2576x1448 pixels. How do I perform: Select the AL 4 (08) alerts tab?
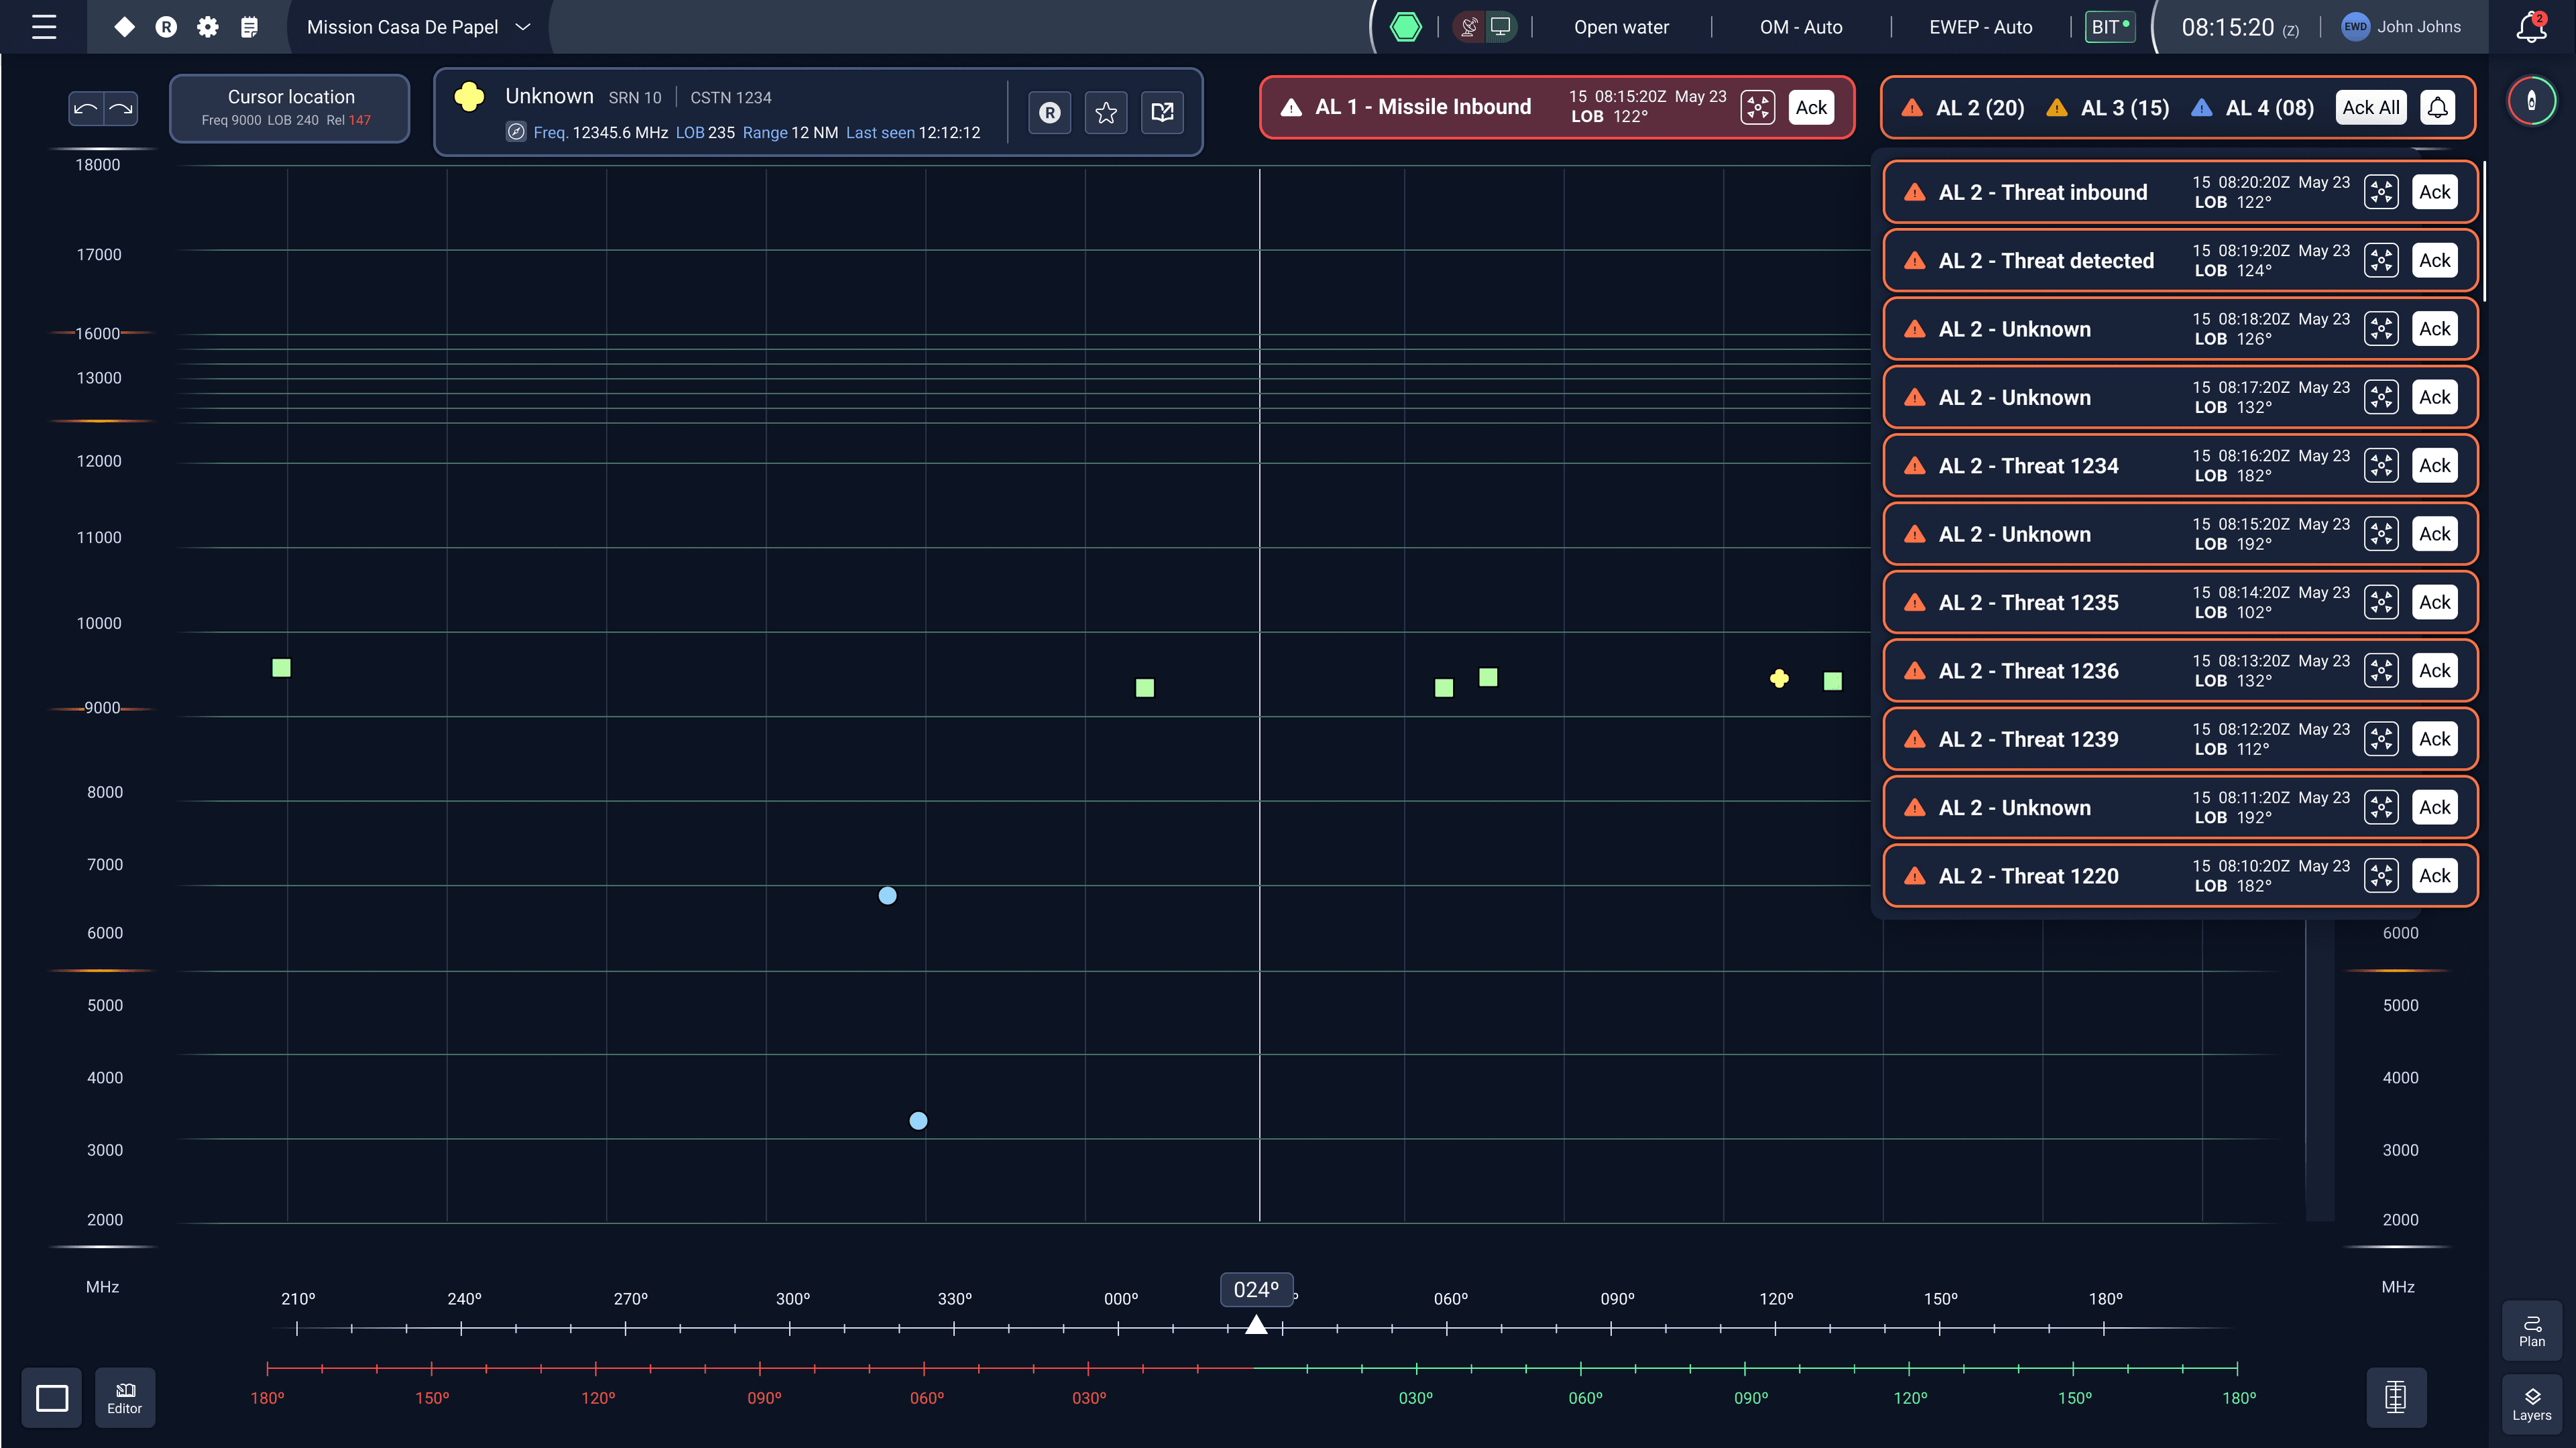click(x=2253, y=108)
